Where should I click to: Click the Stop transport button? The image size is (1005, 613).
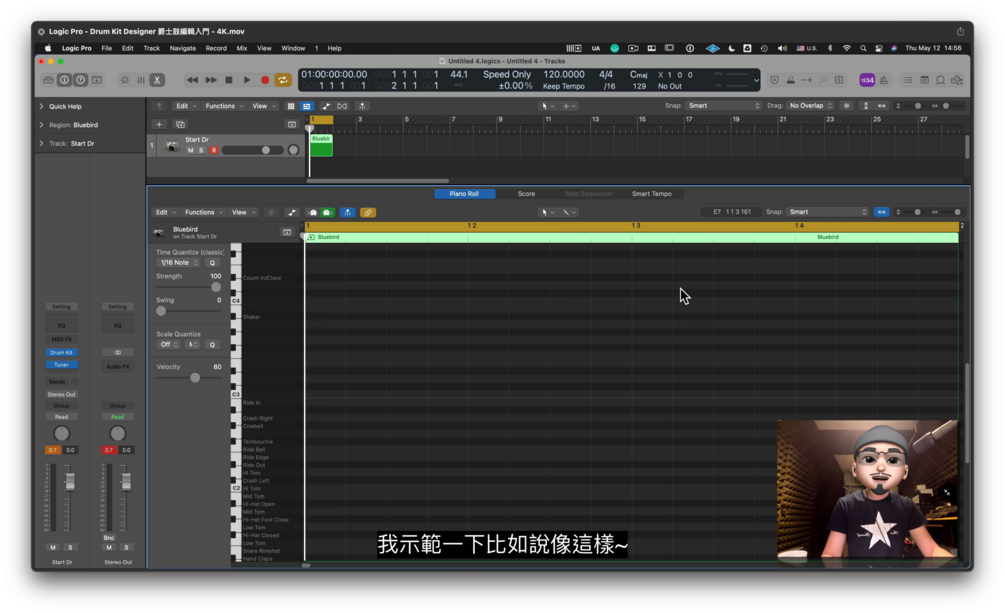(x=229, y=80)
